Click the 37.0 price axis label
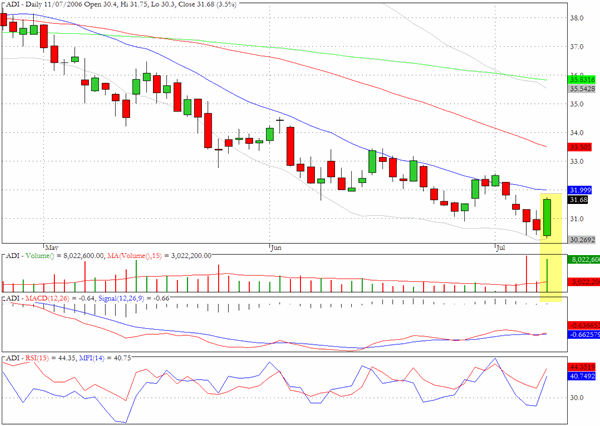 (x=577, y=47)
